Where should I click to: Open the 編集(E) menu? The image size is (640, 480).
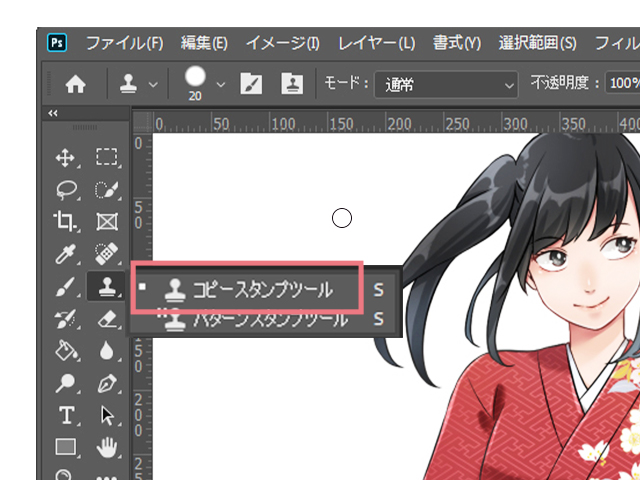pos(204,43)
